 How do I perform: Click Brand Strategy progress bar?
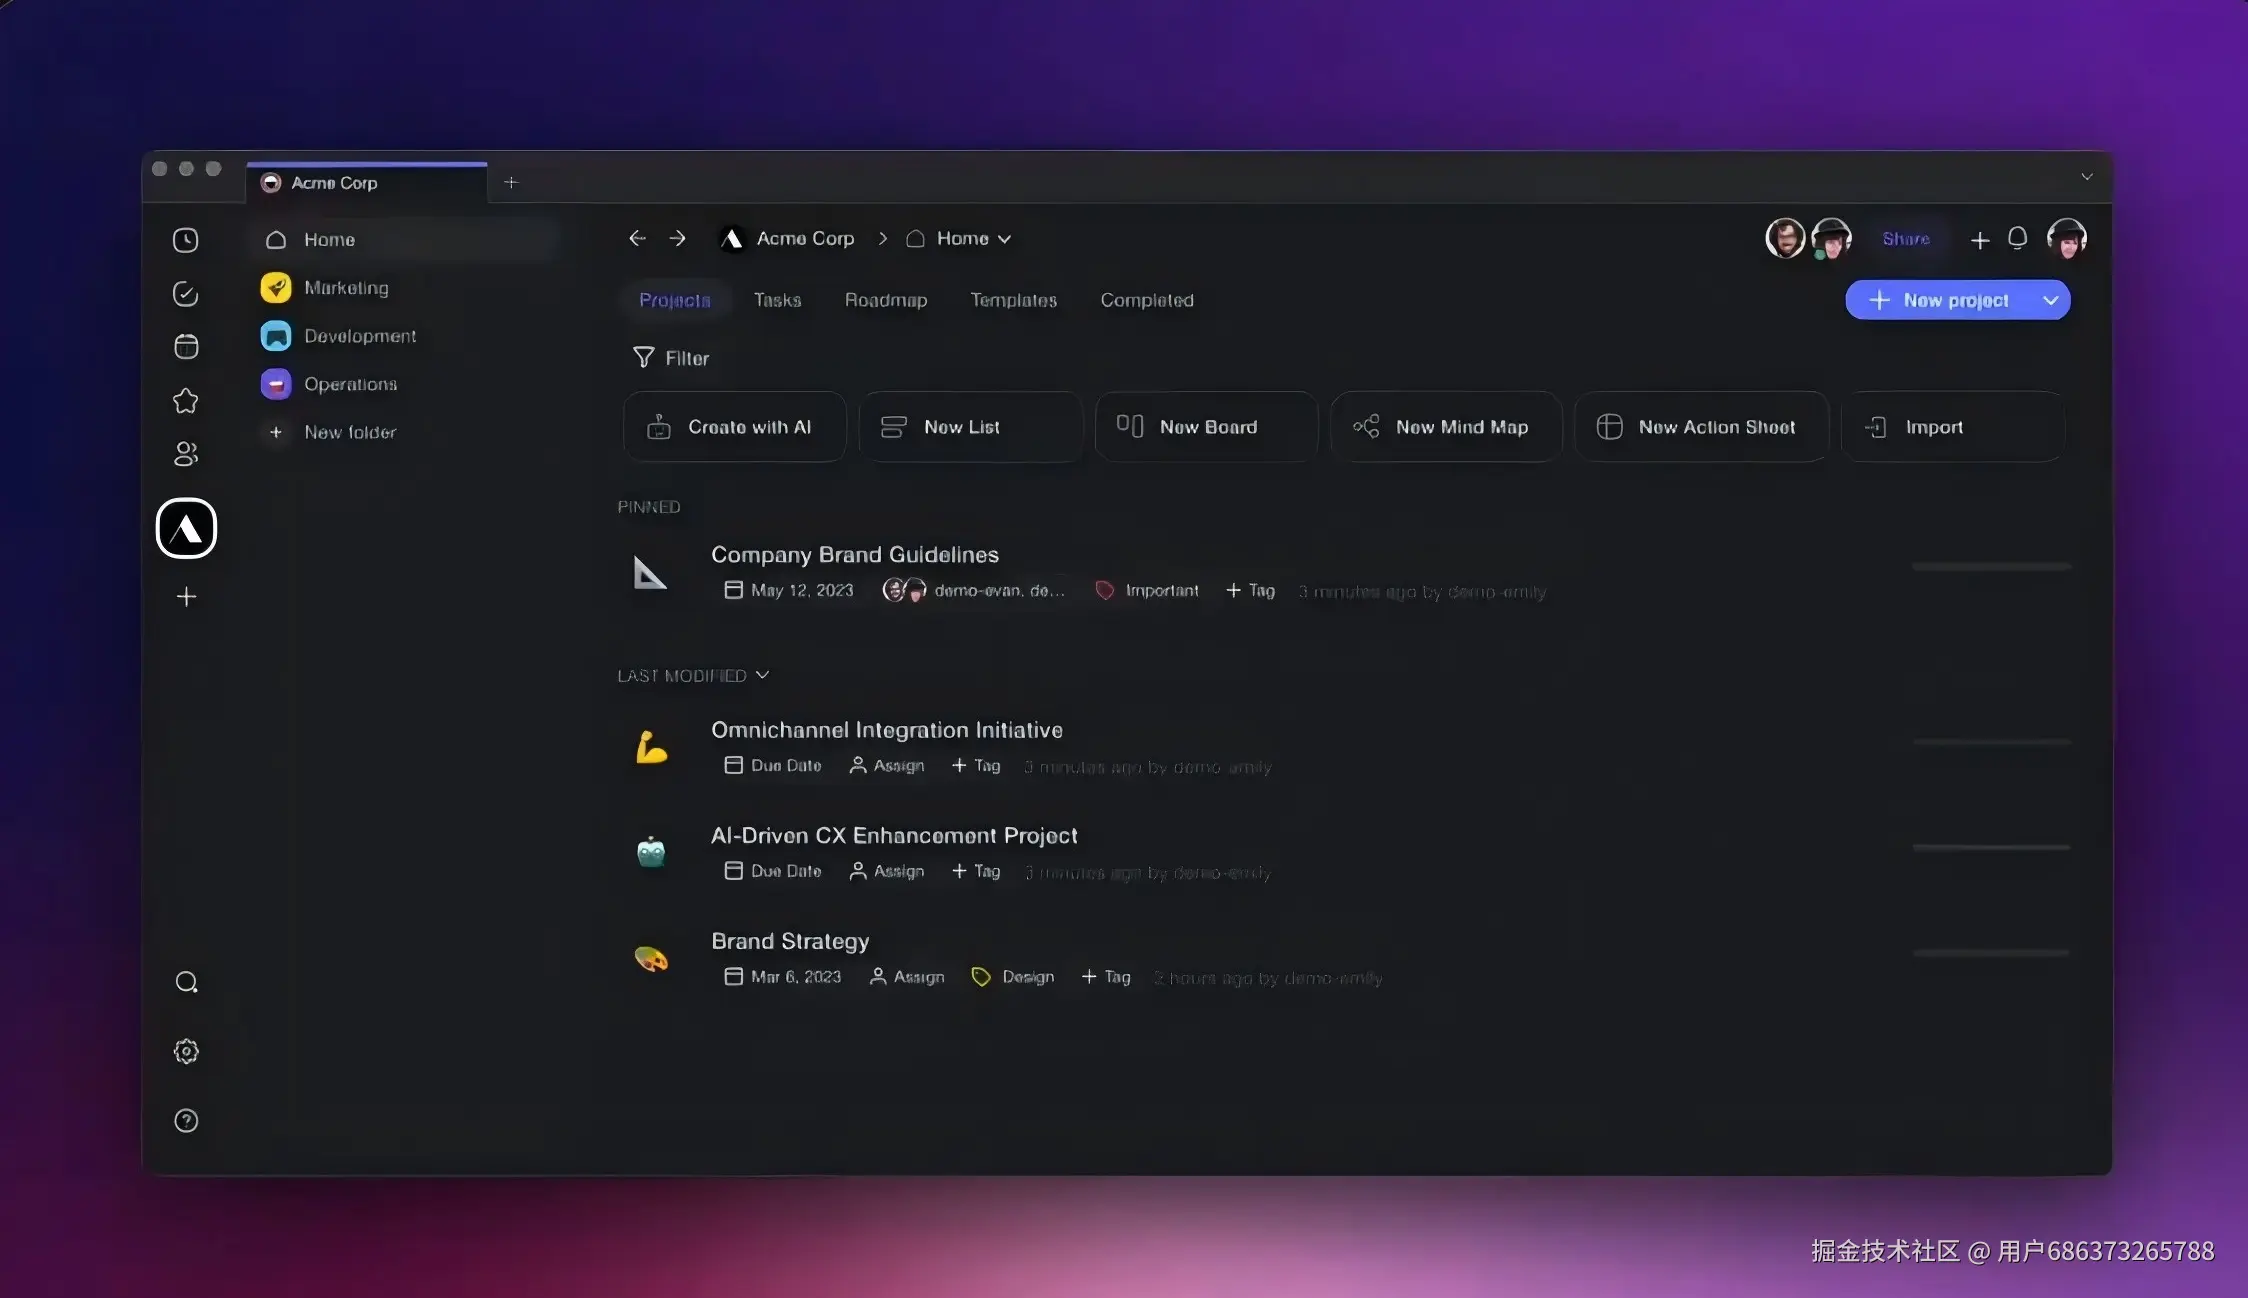[1990, 953]
